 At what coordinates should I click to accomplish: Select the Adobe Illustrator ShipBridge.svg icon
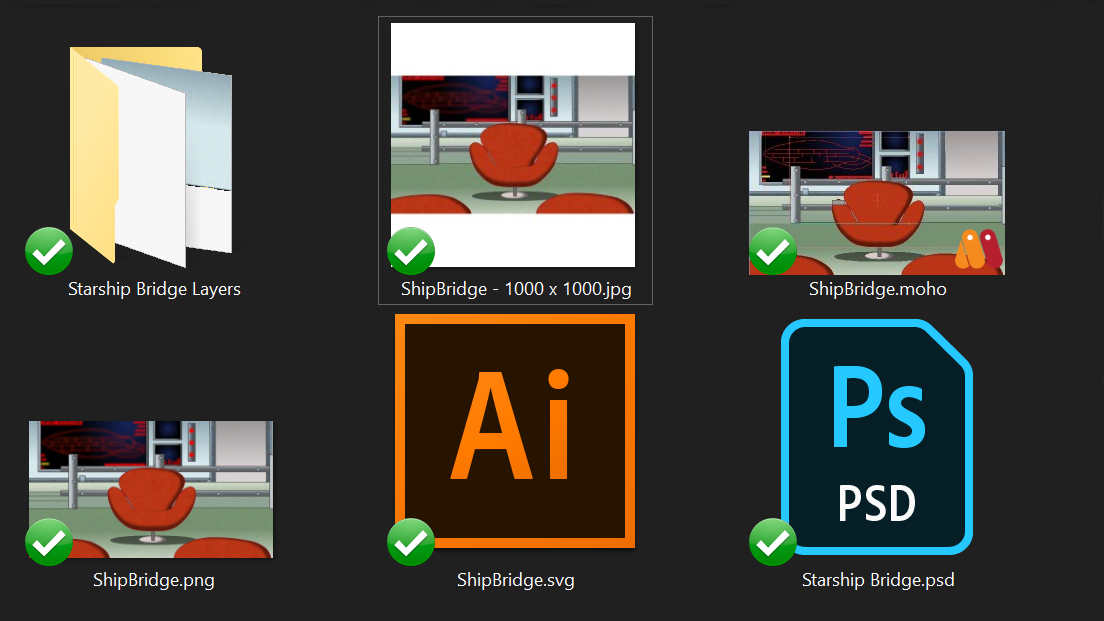[x=515, y=431]
